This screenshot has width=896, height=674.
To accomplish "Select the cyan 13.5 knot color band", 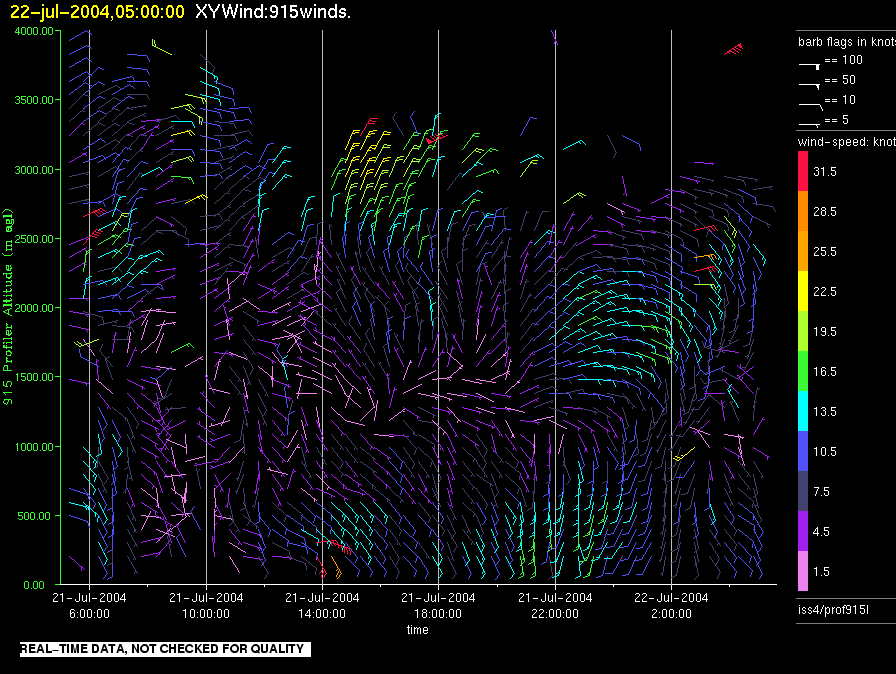I will pos(803,411).
